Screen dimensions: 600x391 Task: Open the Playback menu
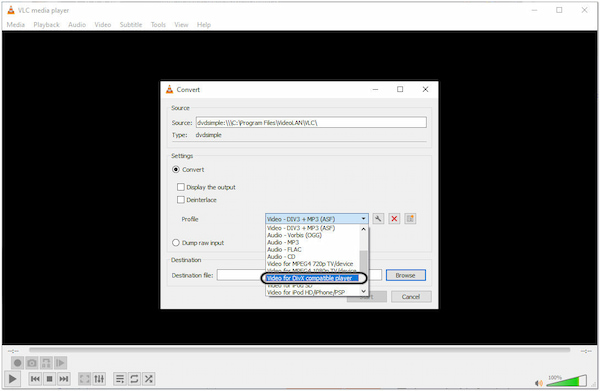pos(47,24)
